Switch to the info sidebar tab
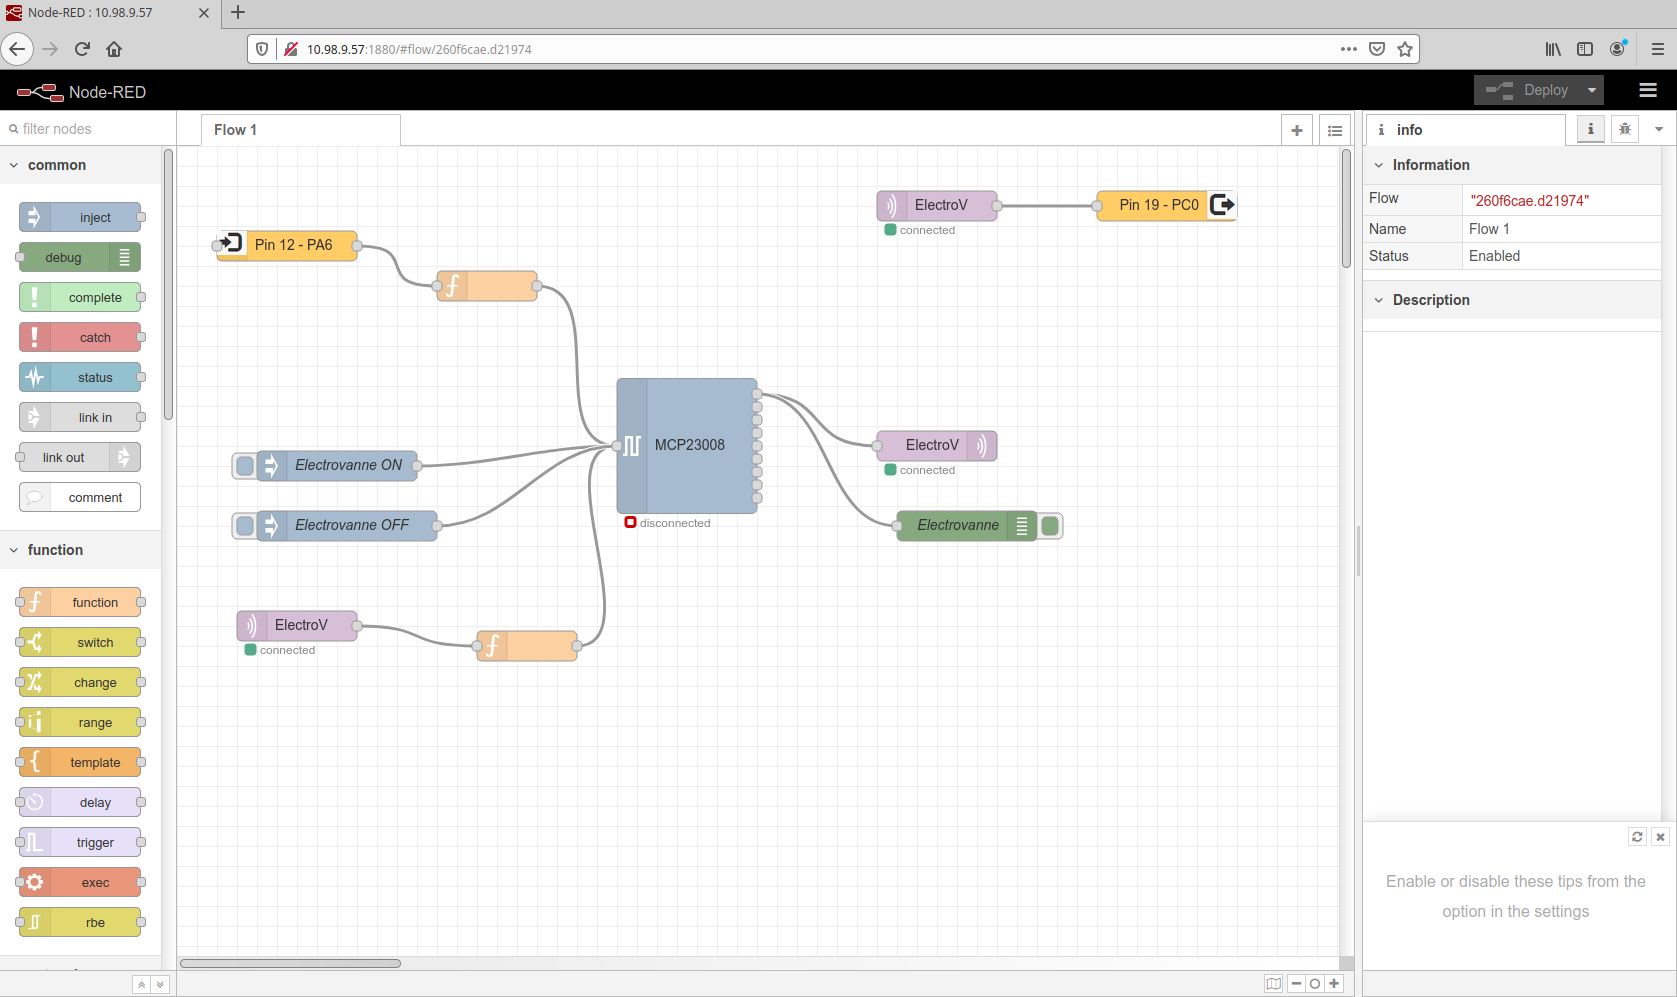The width and height of the screenshot is (1677, 997). (1465, 130)
